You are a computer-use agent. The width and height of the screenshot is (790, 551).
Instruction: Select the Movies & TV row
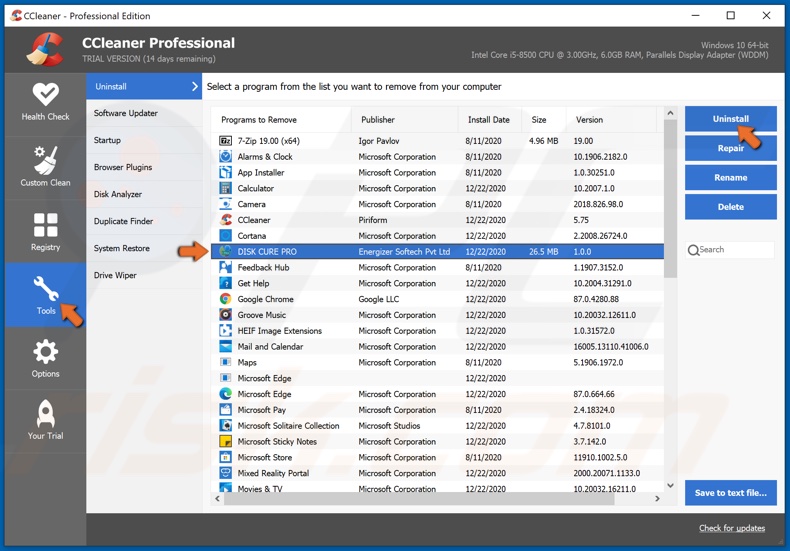[x=437, y=488]
